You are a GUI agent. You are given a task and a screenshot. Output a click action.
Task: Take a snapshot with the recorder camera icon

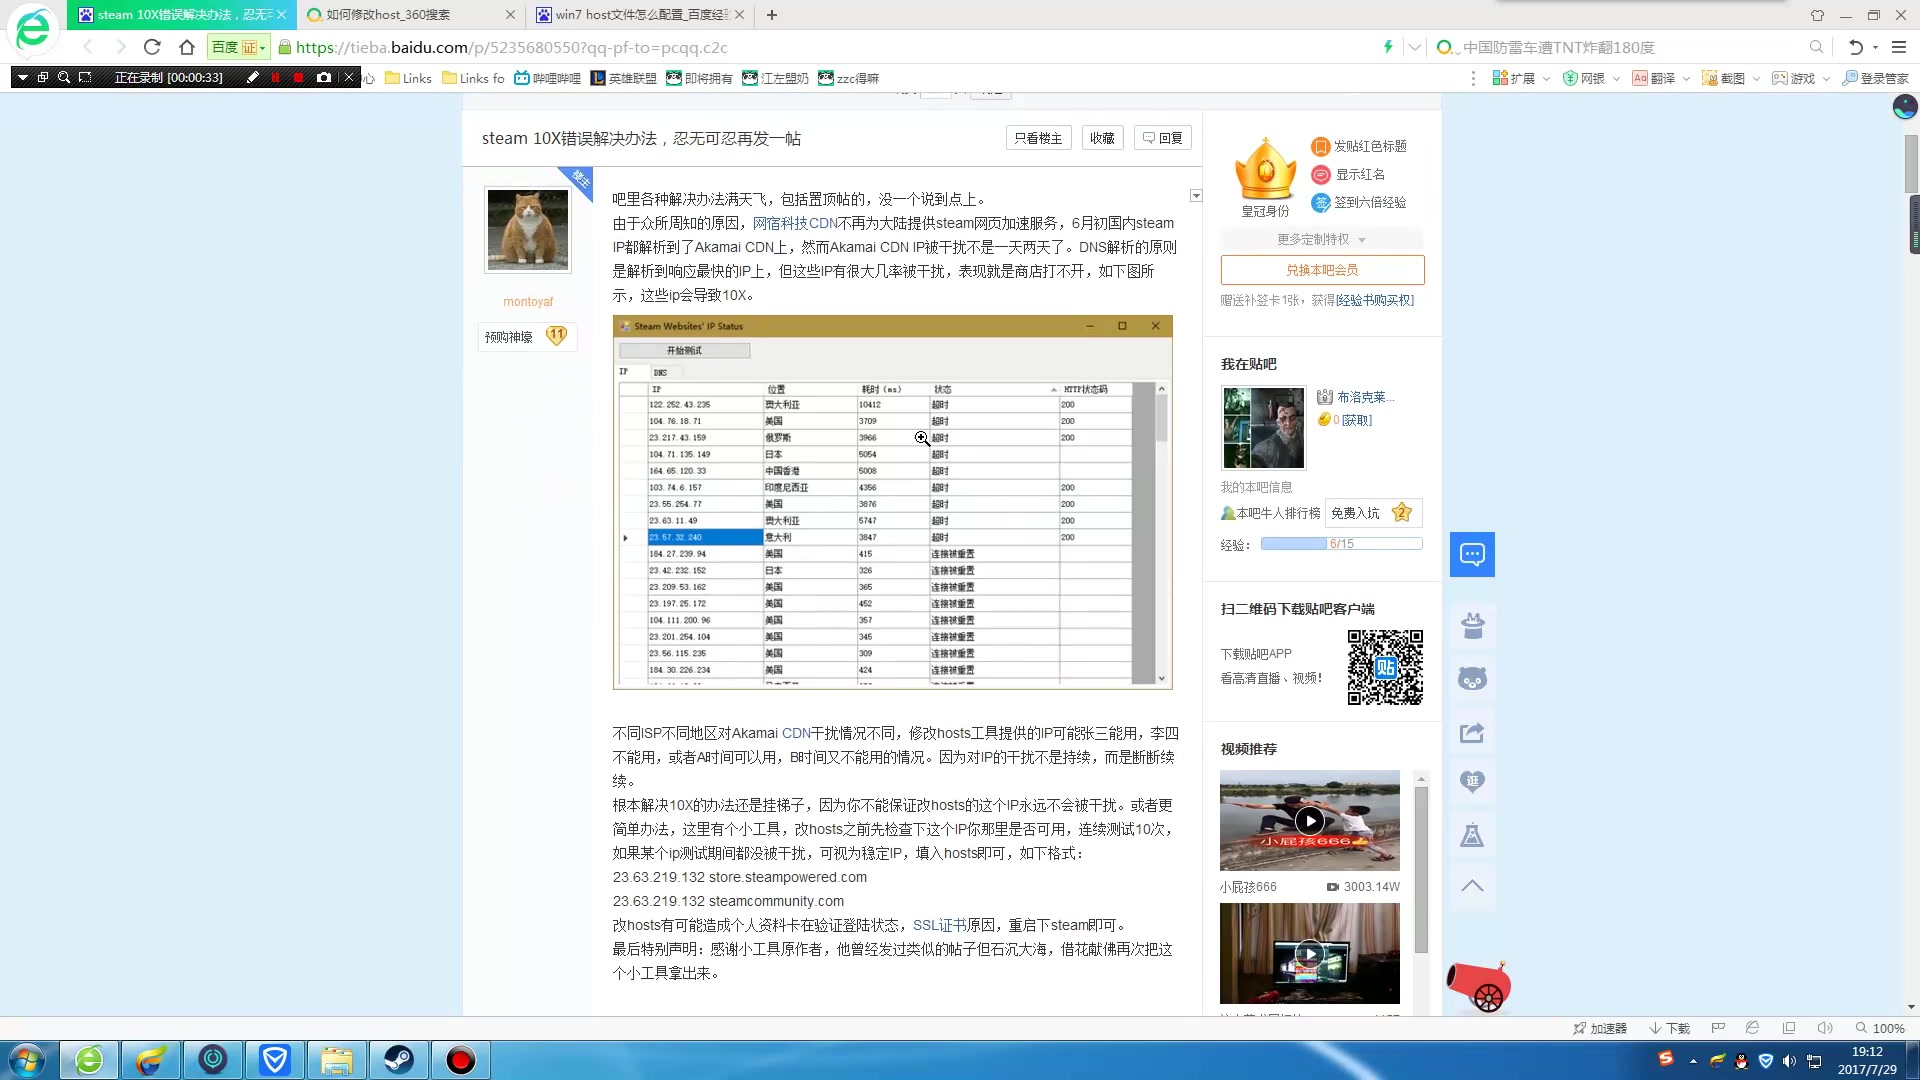323,77
